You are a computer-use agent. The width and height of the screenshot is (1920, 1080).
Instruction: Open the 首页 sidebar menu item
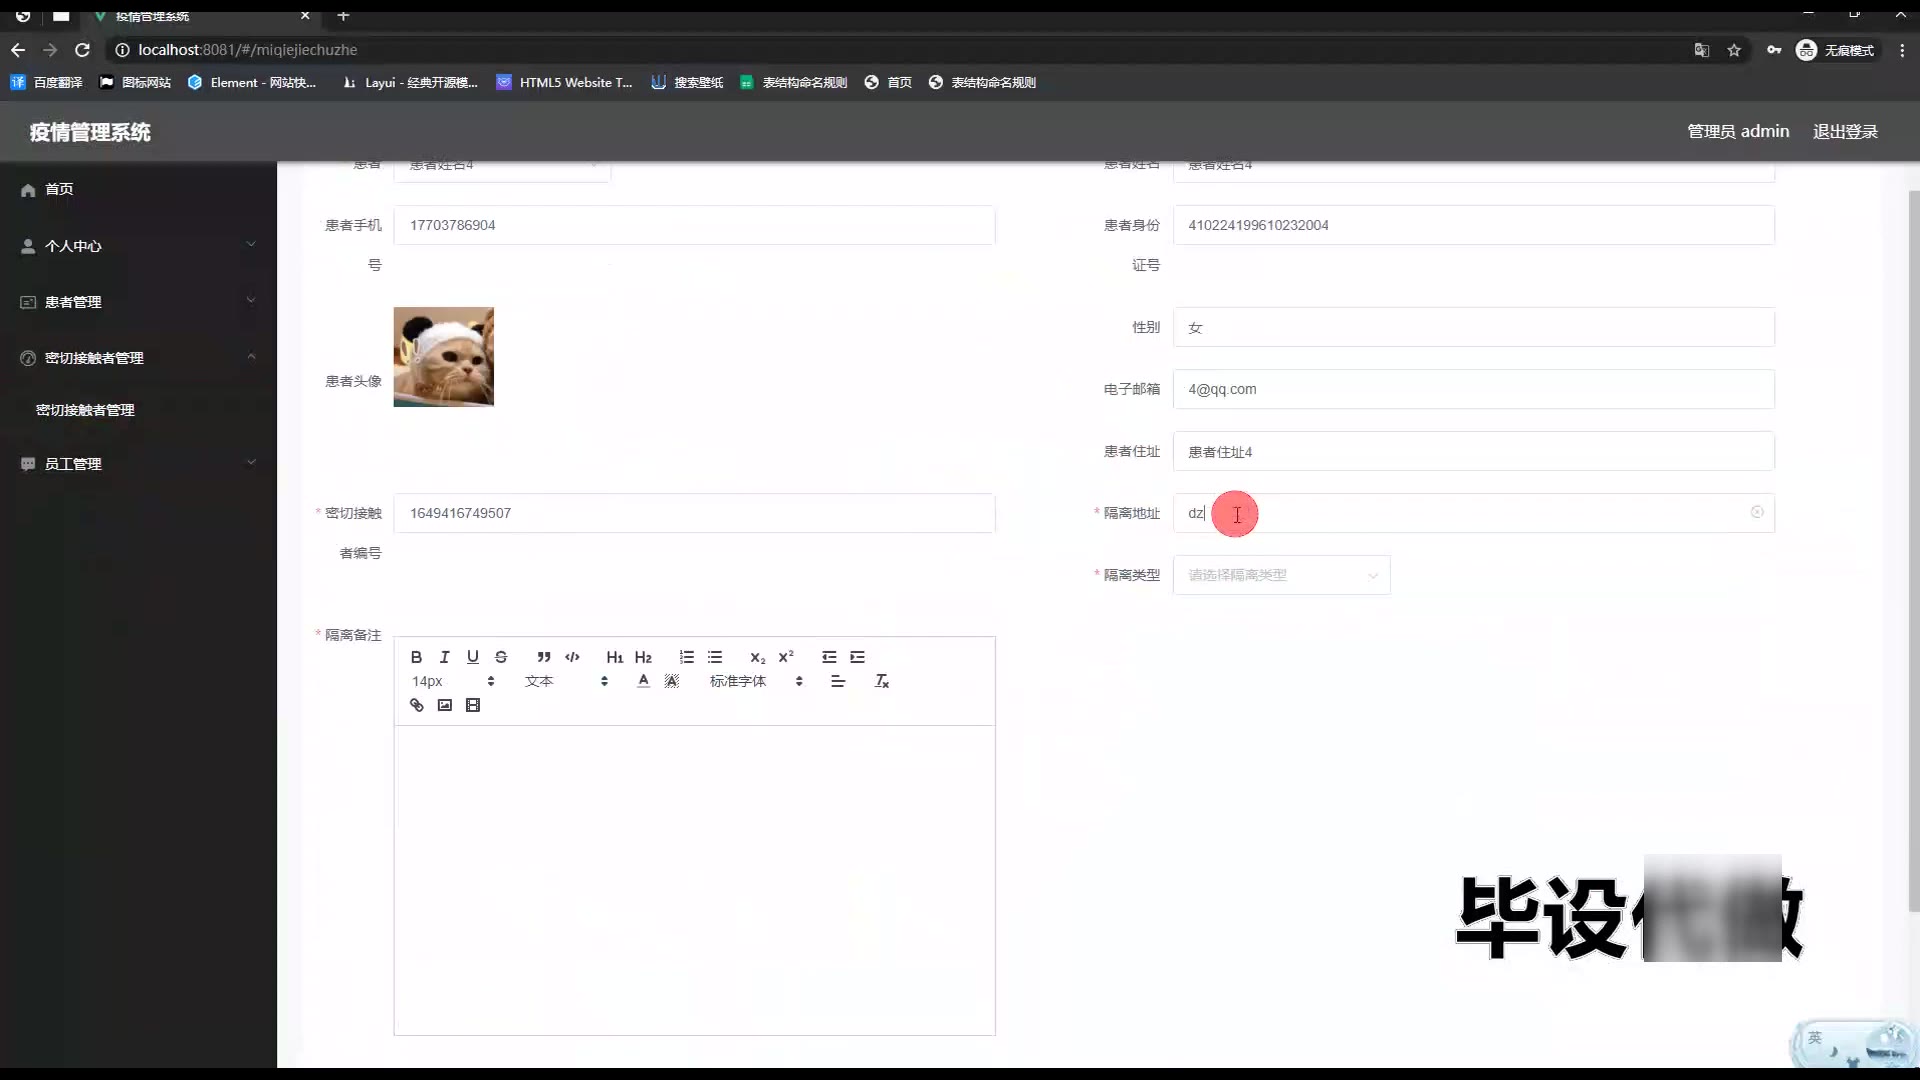pyautogui.click(x=59, y=189)
